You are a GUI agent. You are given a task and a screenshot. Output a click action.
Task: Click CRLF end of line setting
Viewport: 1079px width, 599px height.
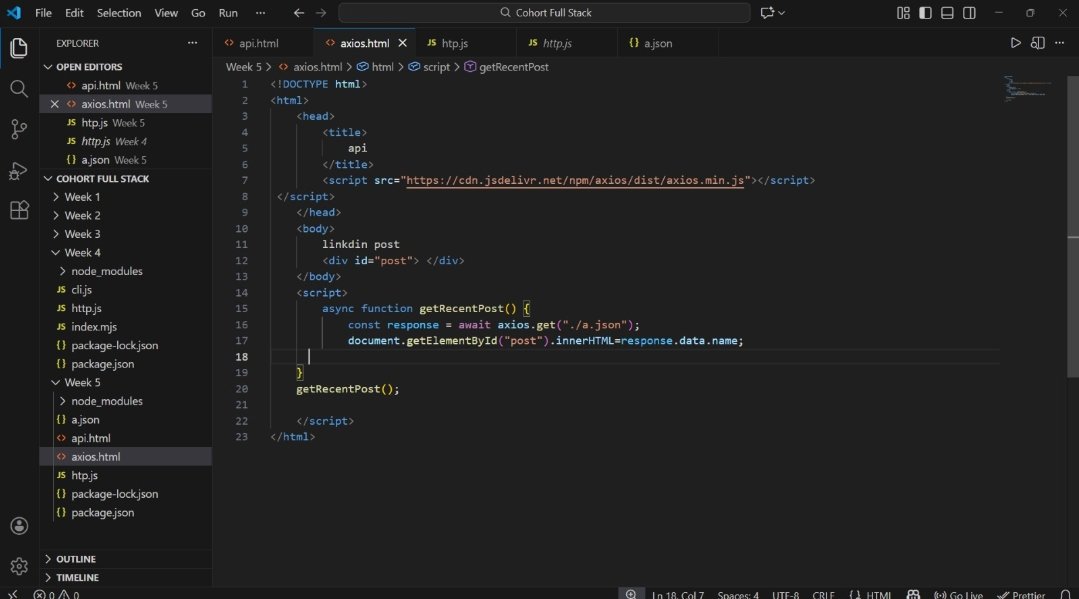click(823, 594)
